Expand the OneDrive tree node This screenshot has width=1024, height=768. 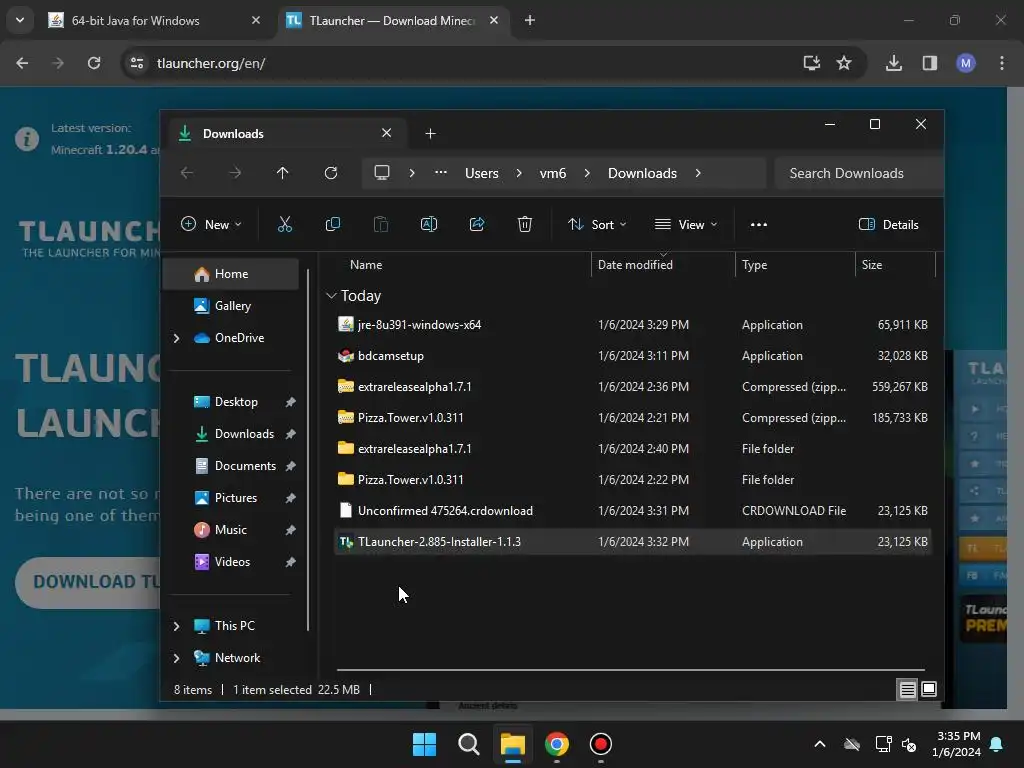(x=176, y=338)
